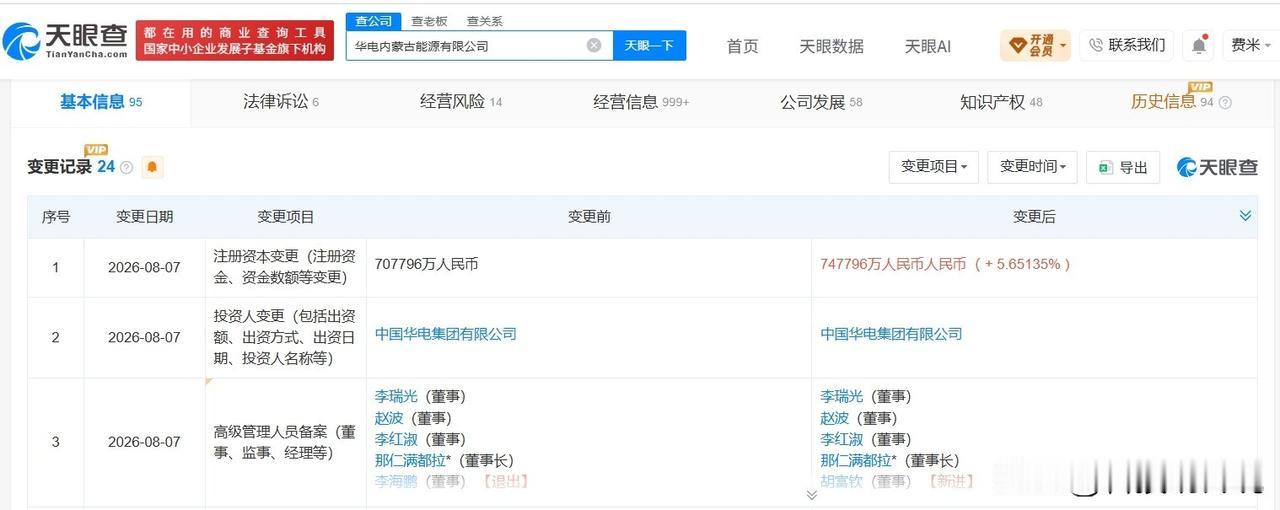Image resolution: width=1280 pixels, height=510 pixels.
Task: Open 胡富钦 link marked 新进
Action: 841,481
